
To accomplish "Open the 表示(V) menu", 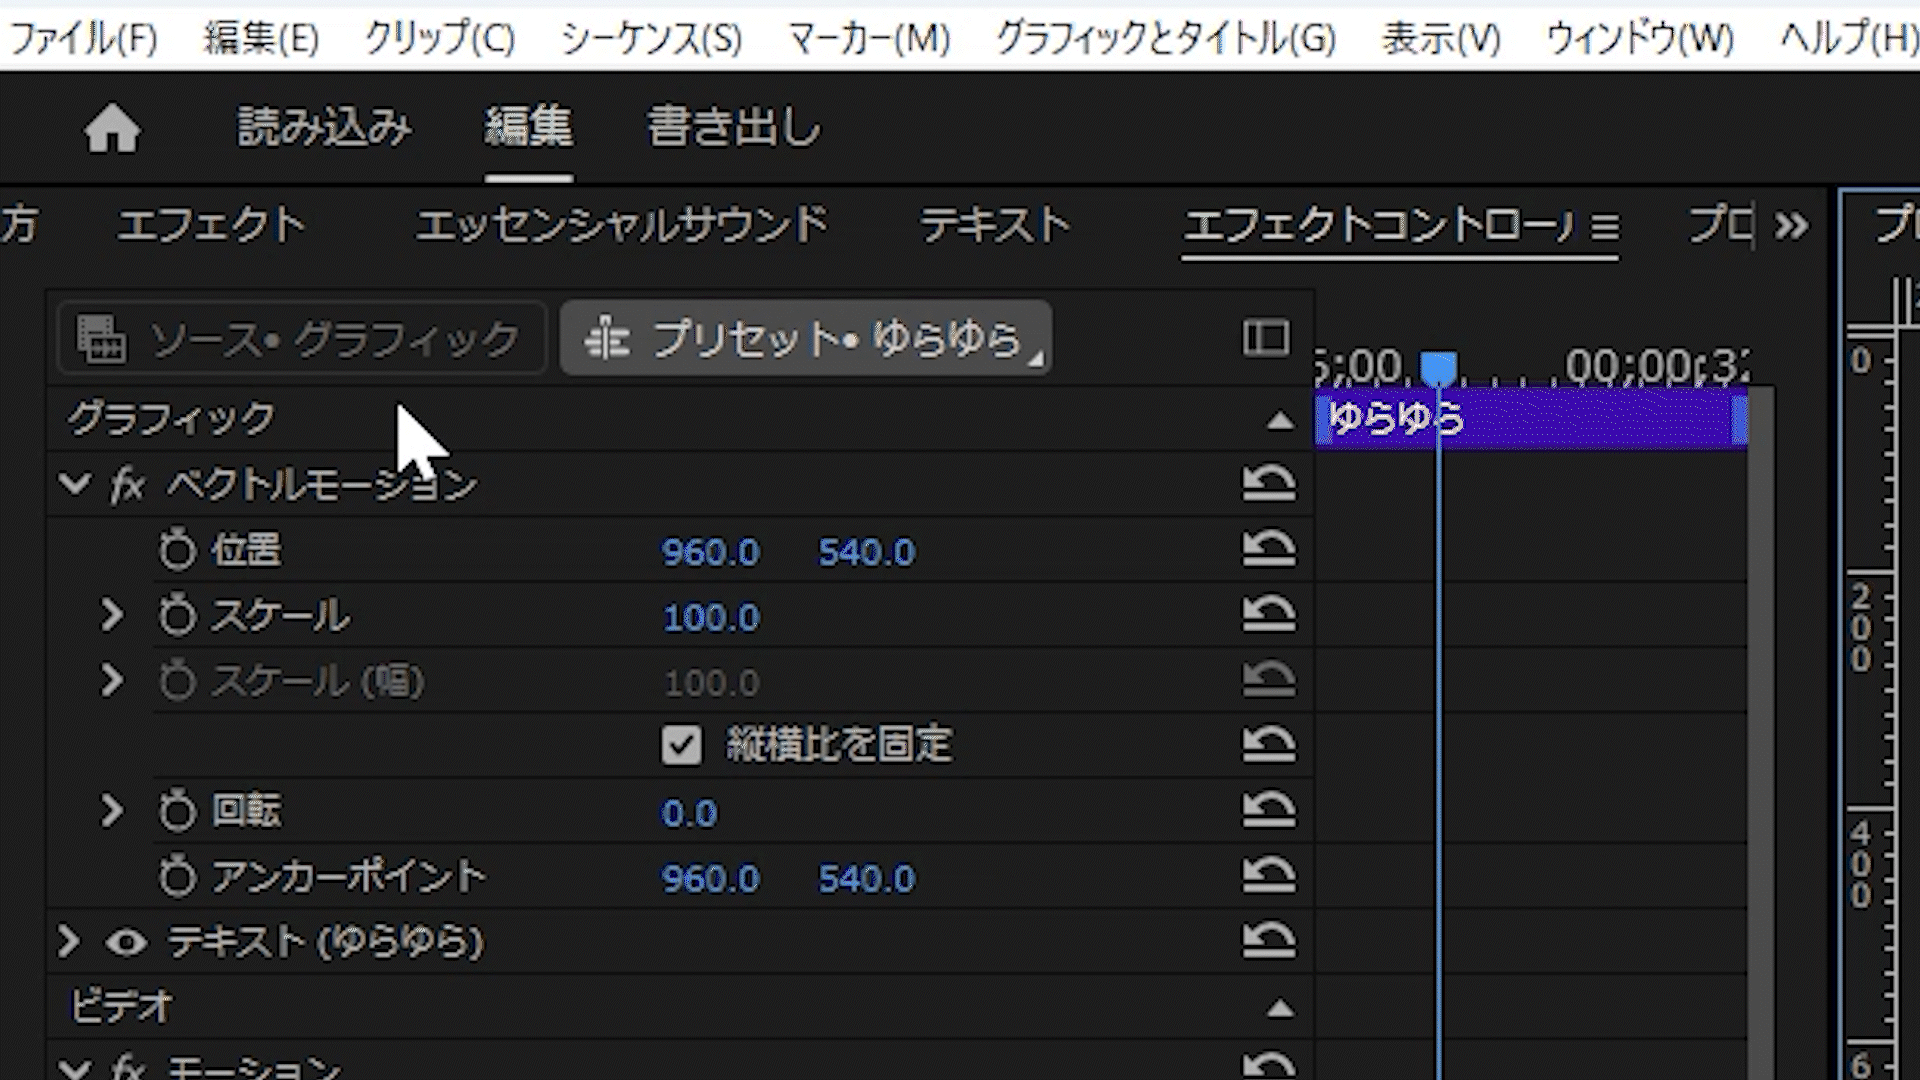I will (1441, 38).
